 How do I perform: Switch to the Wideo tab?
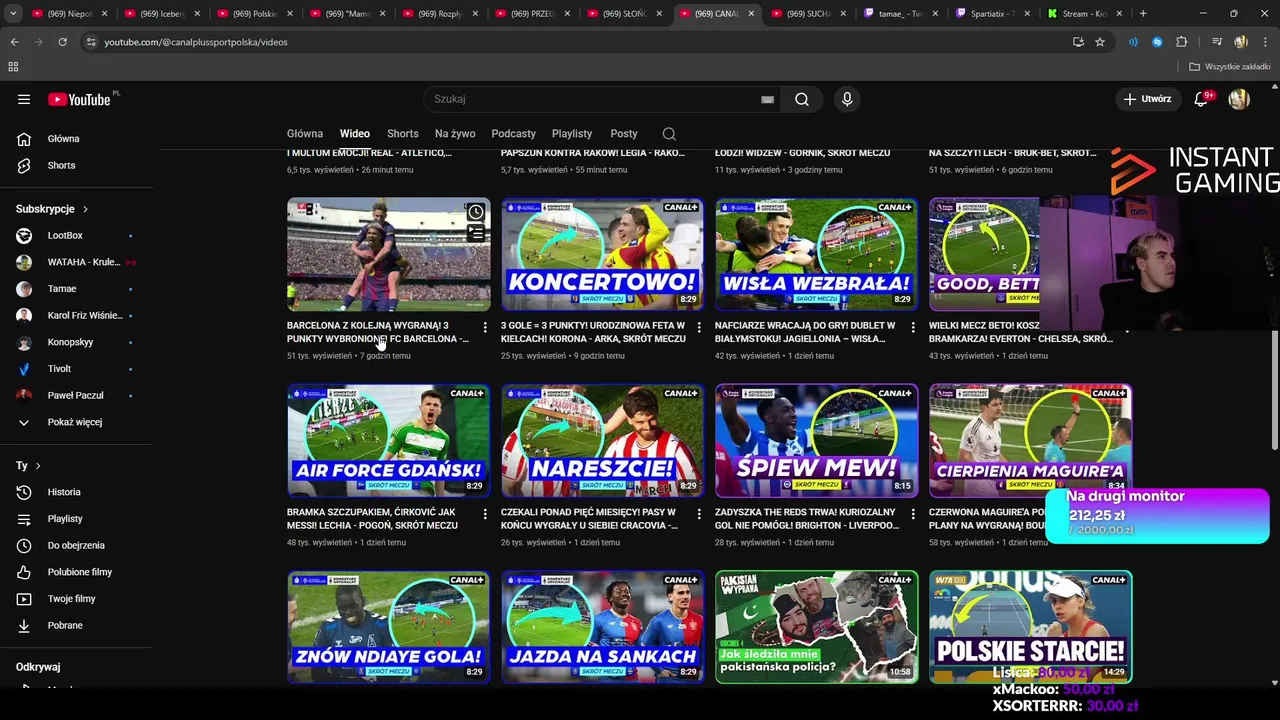click(354, 134)
